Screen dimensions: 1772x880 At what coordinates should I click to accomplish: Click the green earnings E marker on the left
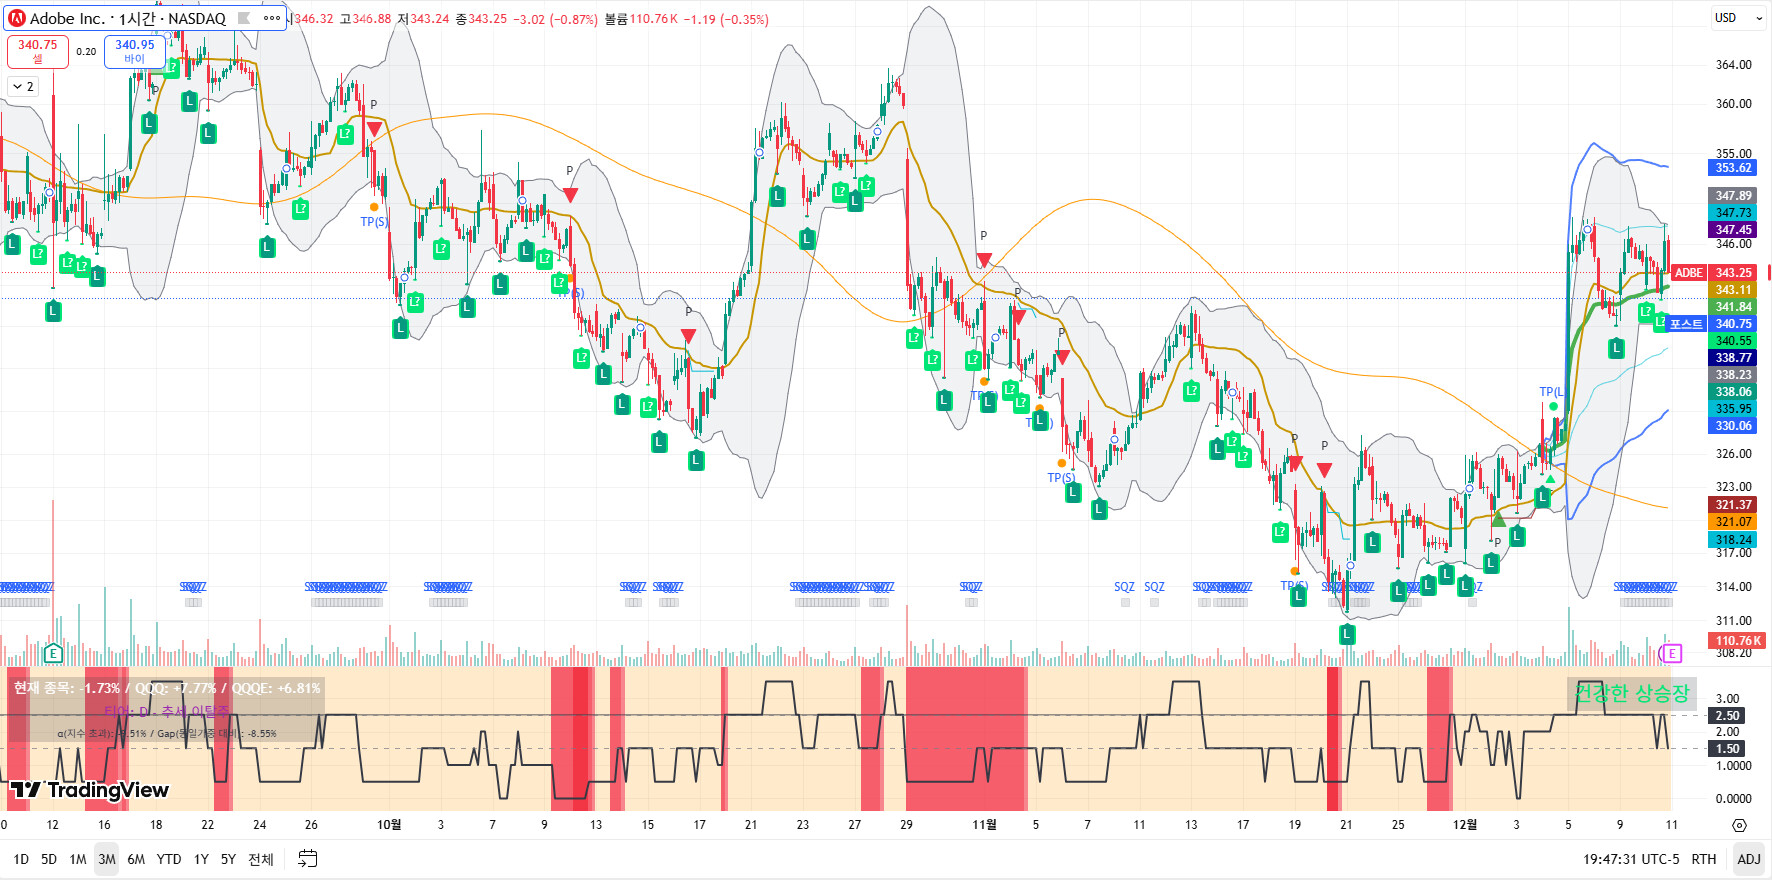(x=53, y=653)
